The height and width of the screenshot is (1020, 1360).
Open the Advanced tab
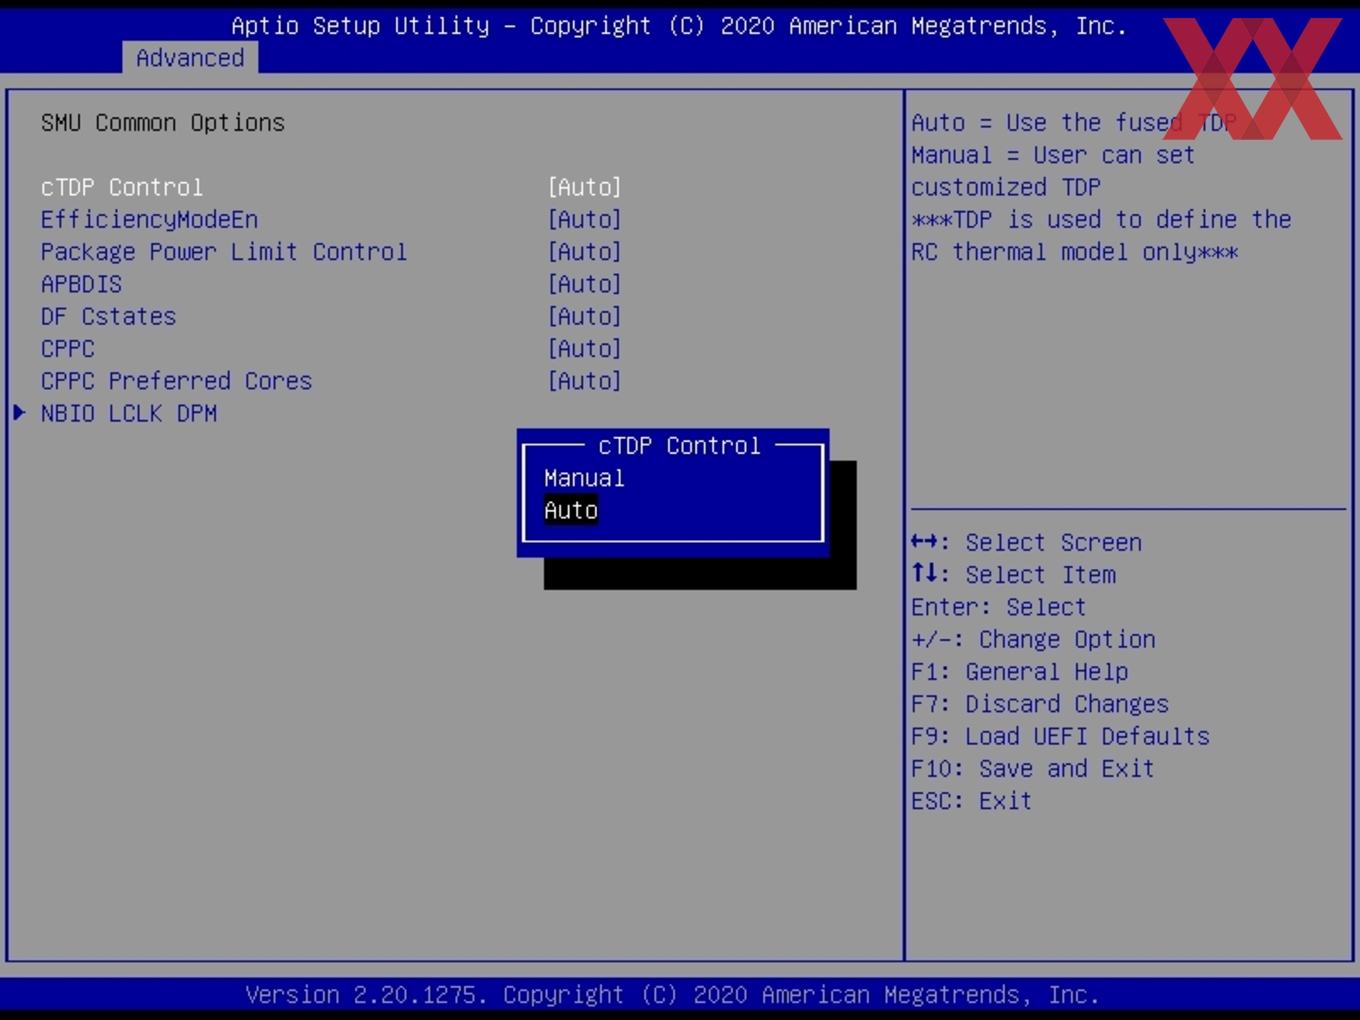pyautogui.click(x=190, y=58)
